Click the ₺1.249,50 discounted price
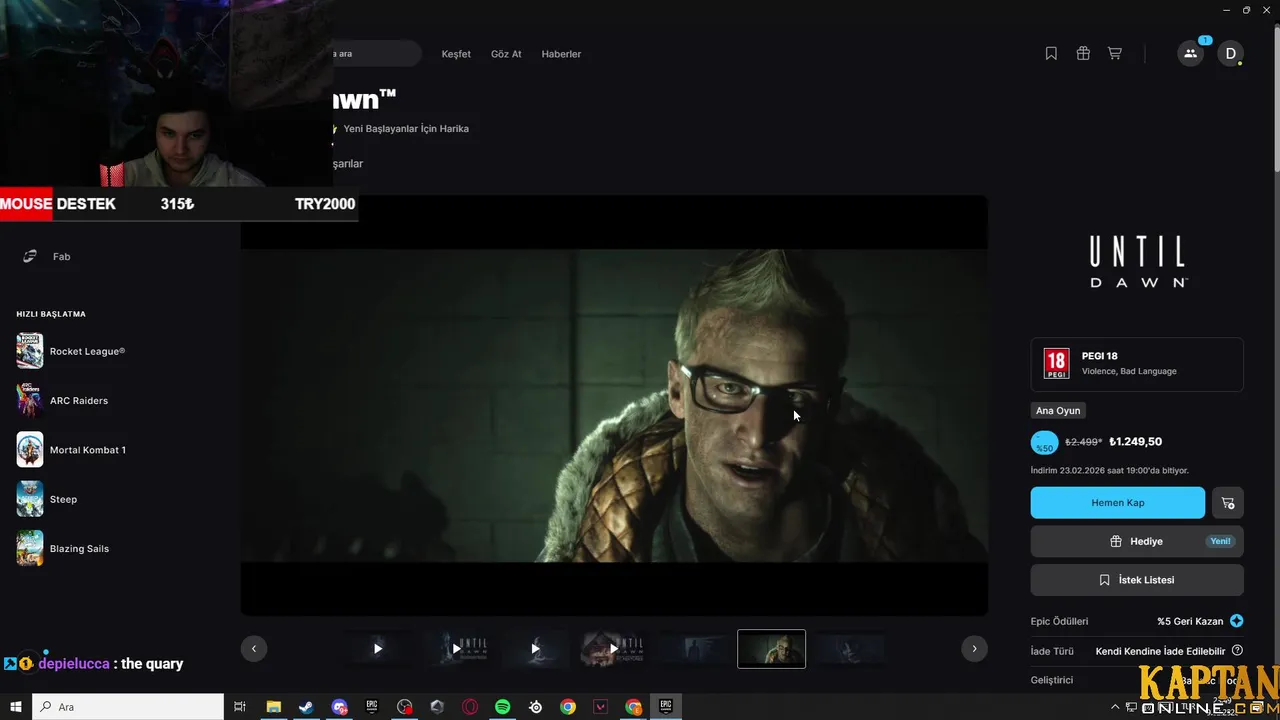 [1135, 442]
